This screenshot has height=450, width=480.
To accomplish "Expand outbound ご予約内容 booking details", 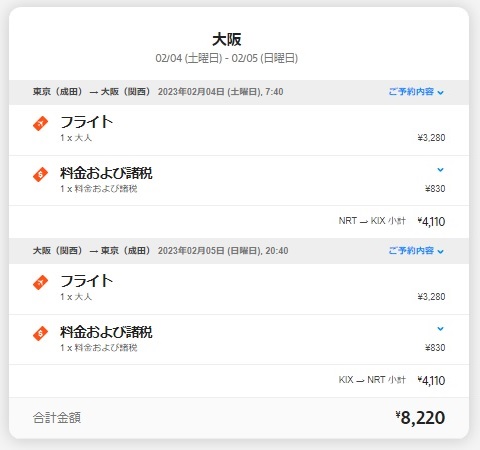I will 416,92.
